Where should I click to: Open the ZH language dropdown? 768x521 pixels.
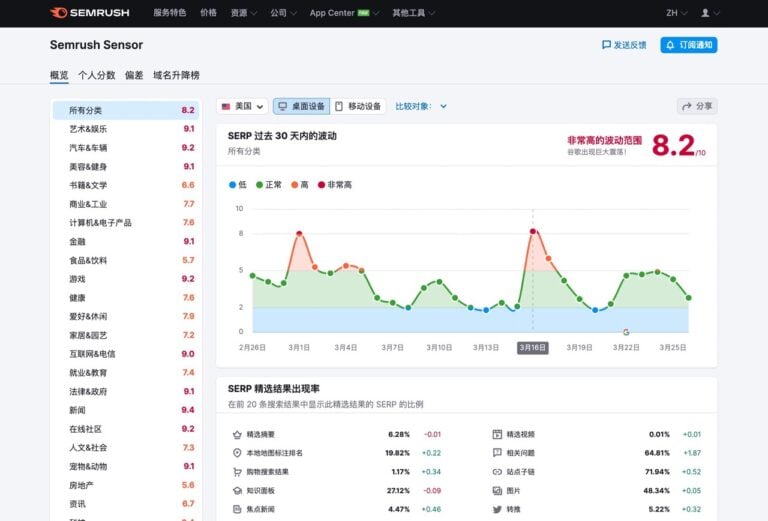[676, 13]
